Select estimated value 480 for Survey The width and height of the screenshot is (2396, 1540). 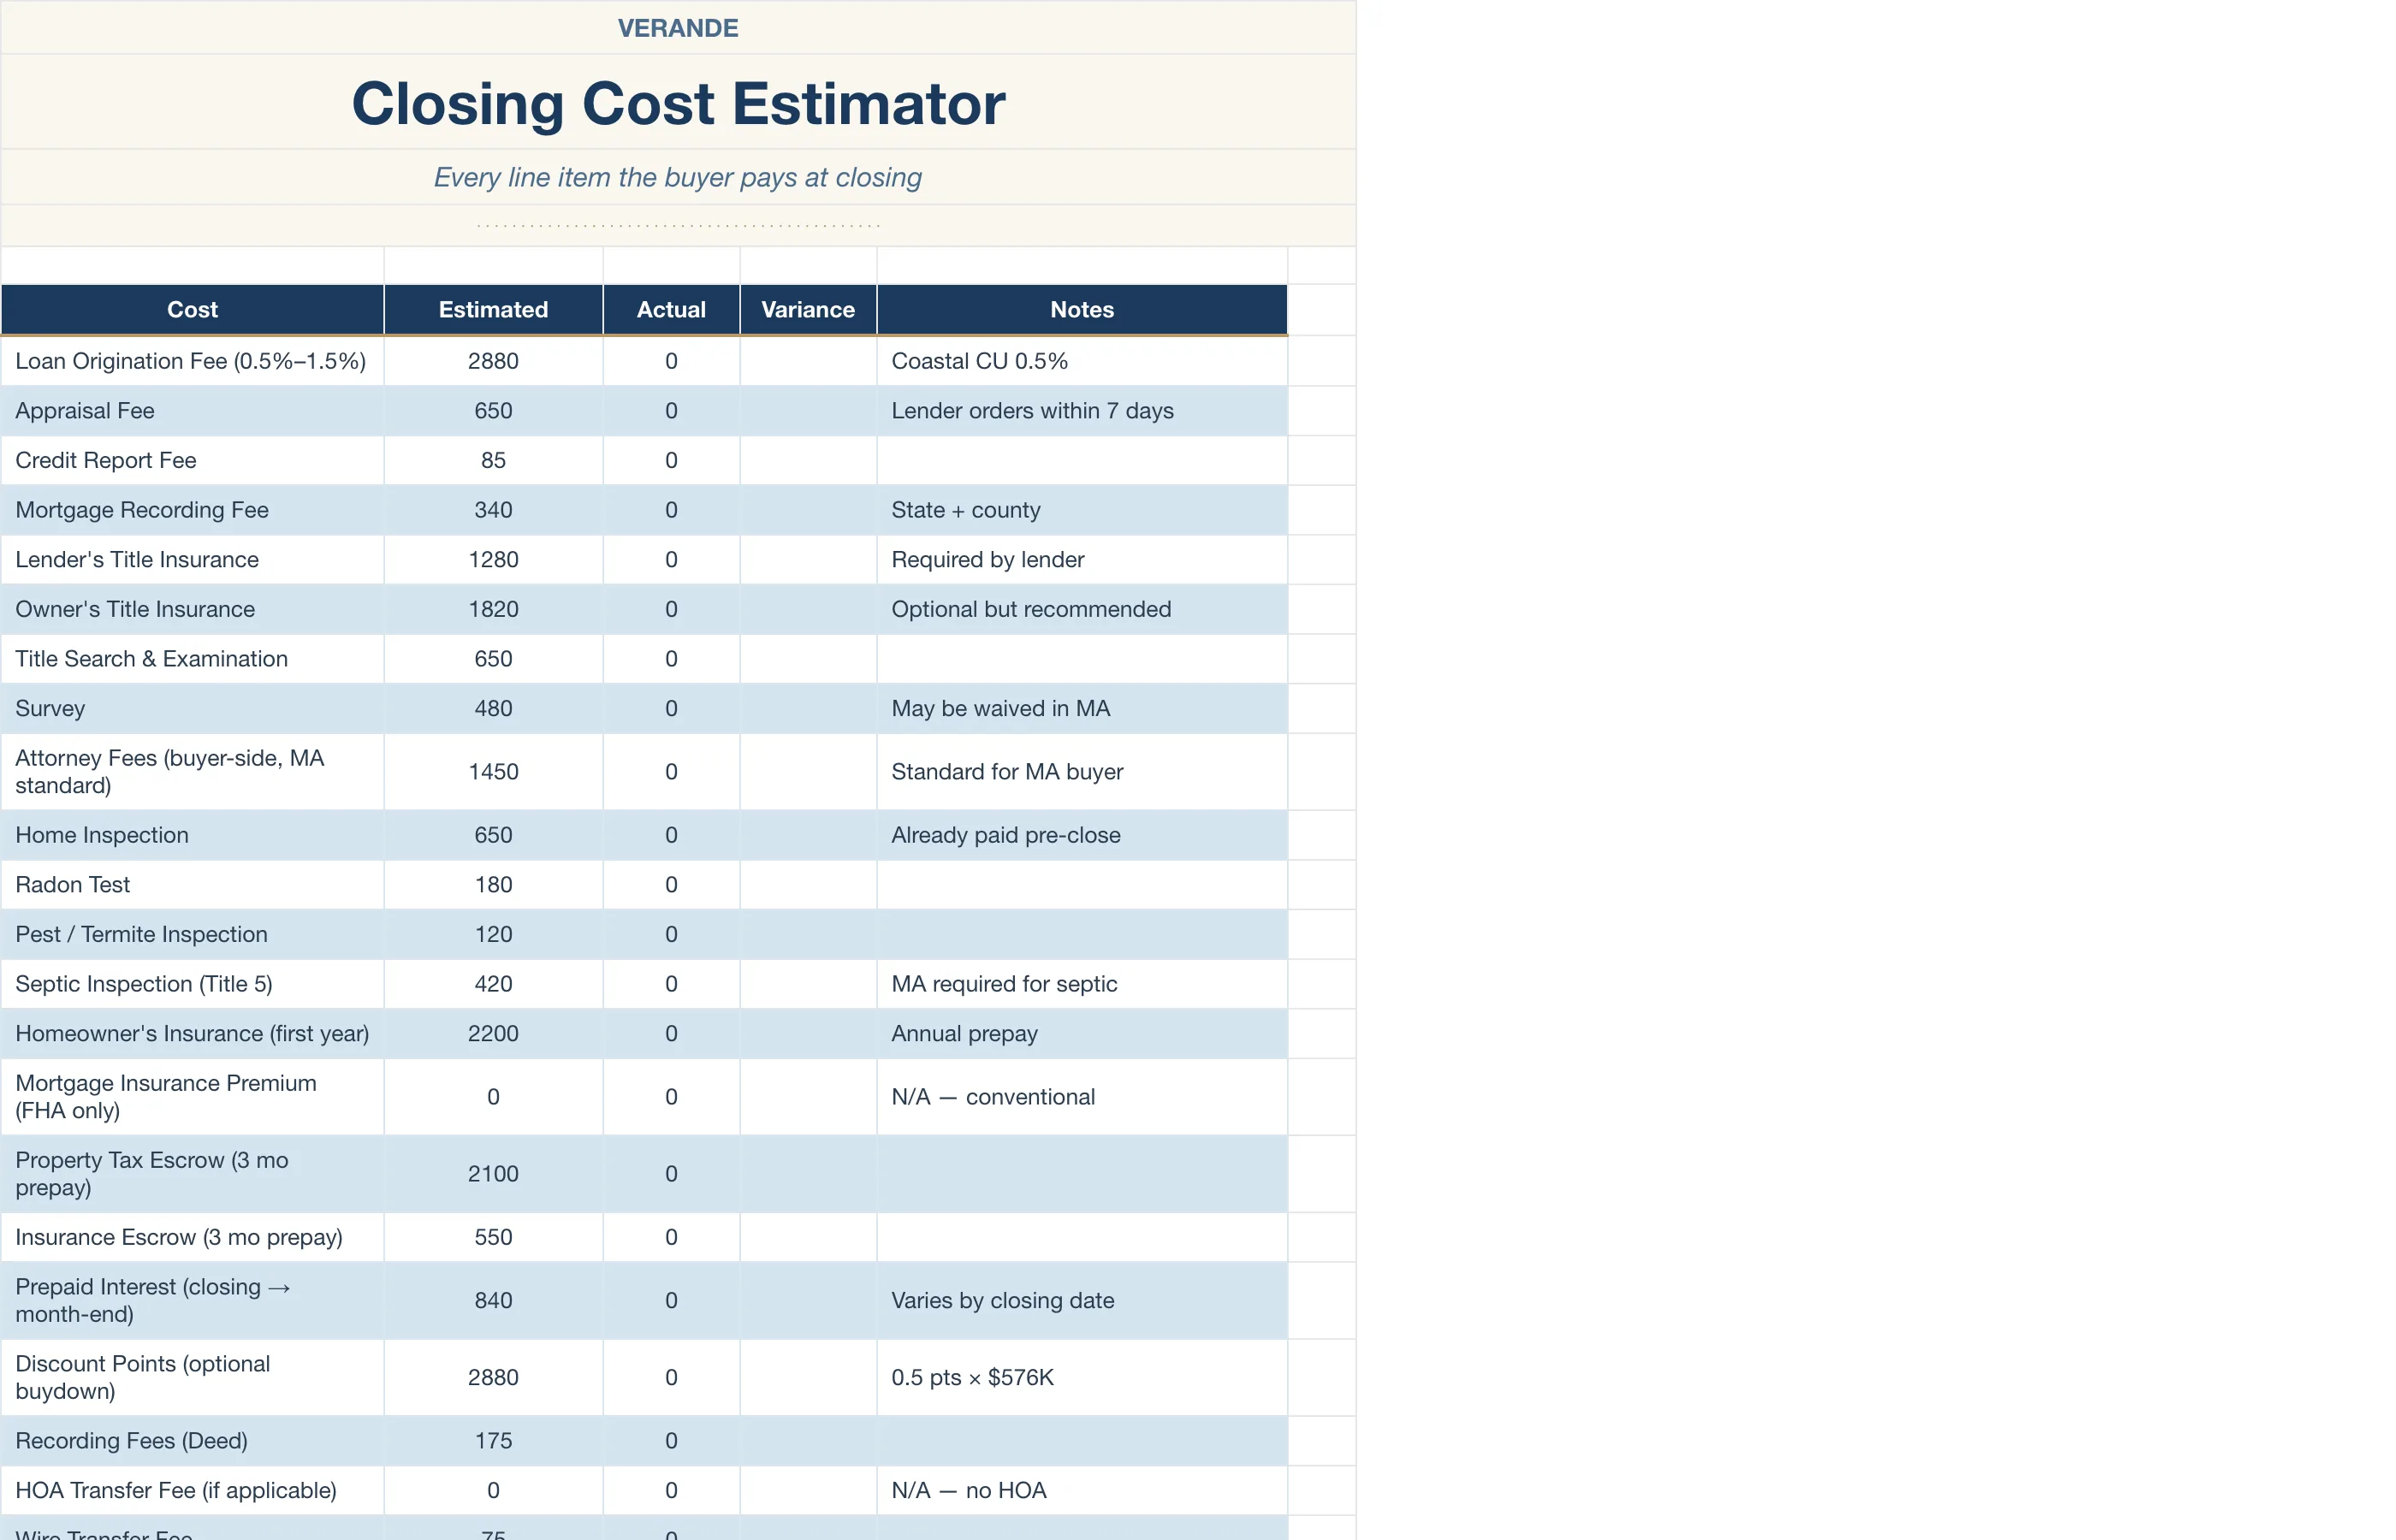coord(493,709)
